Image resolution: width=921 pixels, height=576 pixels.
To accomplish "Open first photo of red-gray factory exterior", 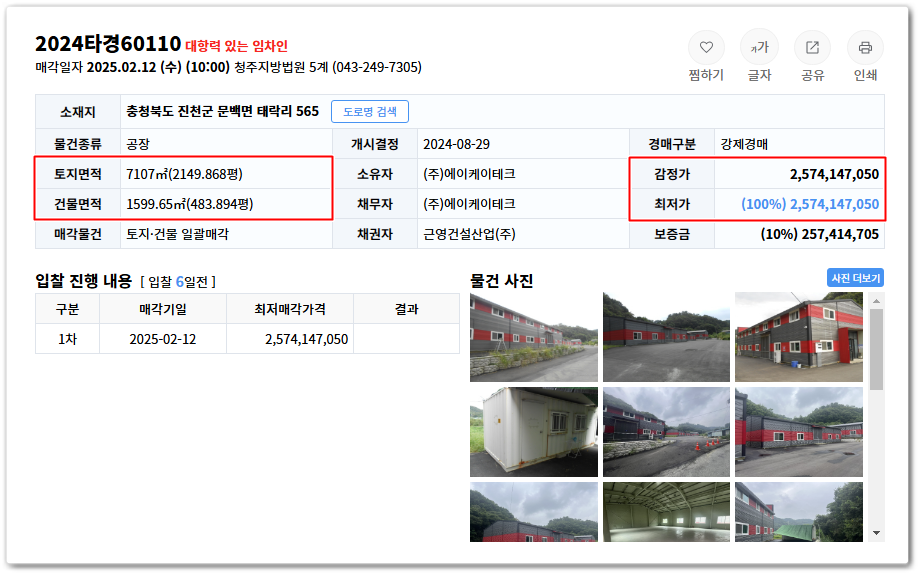I will pyautogui.click(x=533, y=337).
